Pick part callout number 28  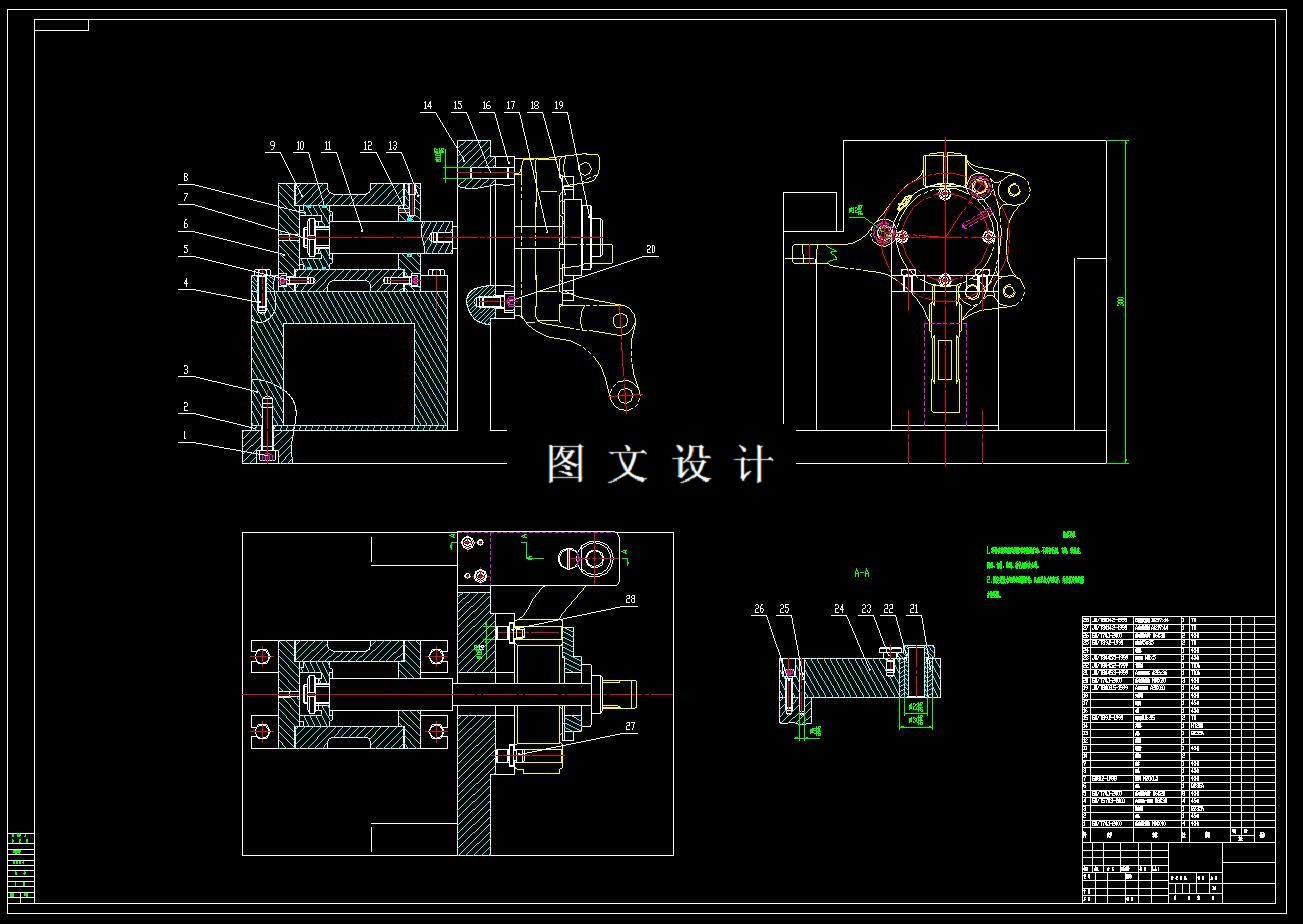tap(630, 600)
